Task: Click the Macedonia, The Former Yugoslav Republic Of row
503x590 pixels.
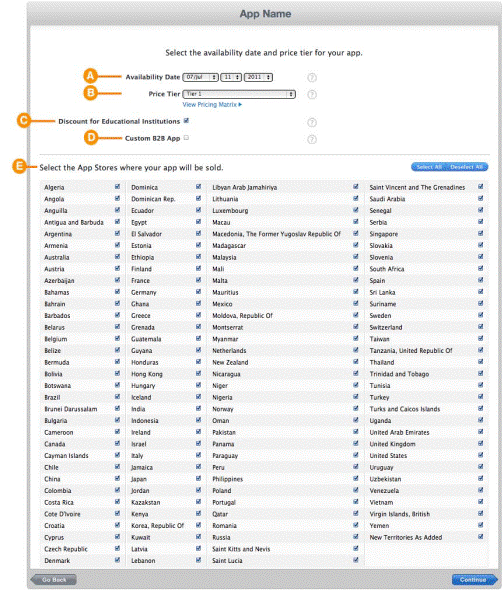Action: click(x=286, y=234)
